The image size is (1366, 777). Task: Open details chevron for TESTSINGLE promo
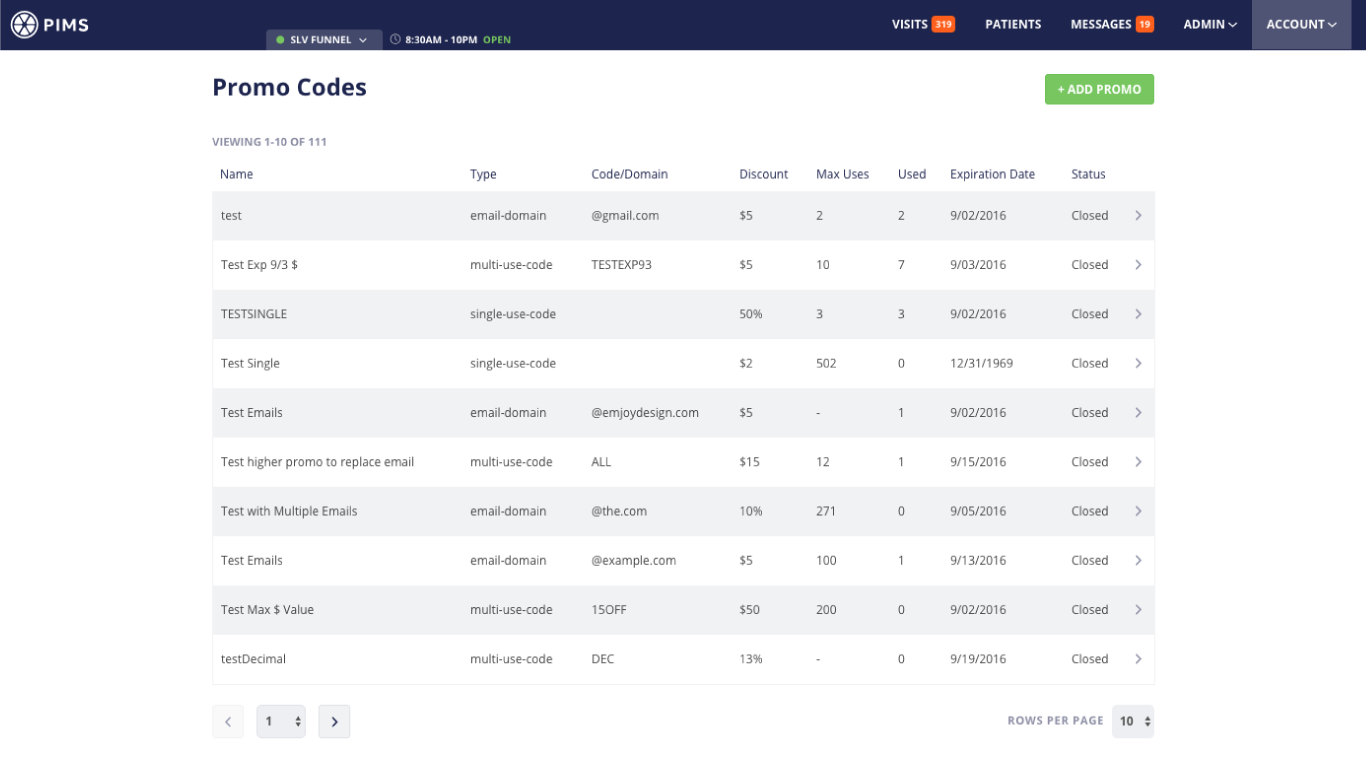[x=1138, y=314]
